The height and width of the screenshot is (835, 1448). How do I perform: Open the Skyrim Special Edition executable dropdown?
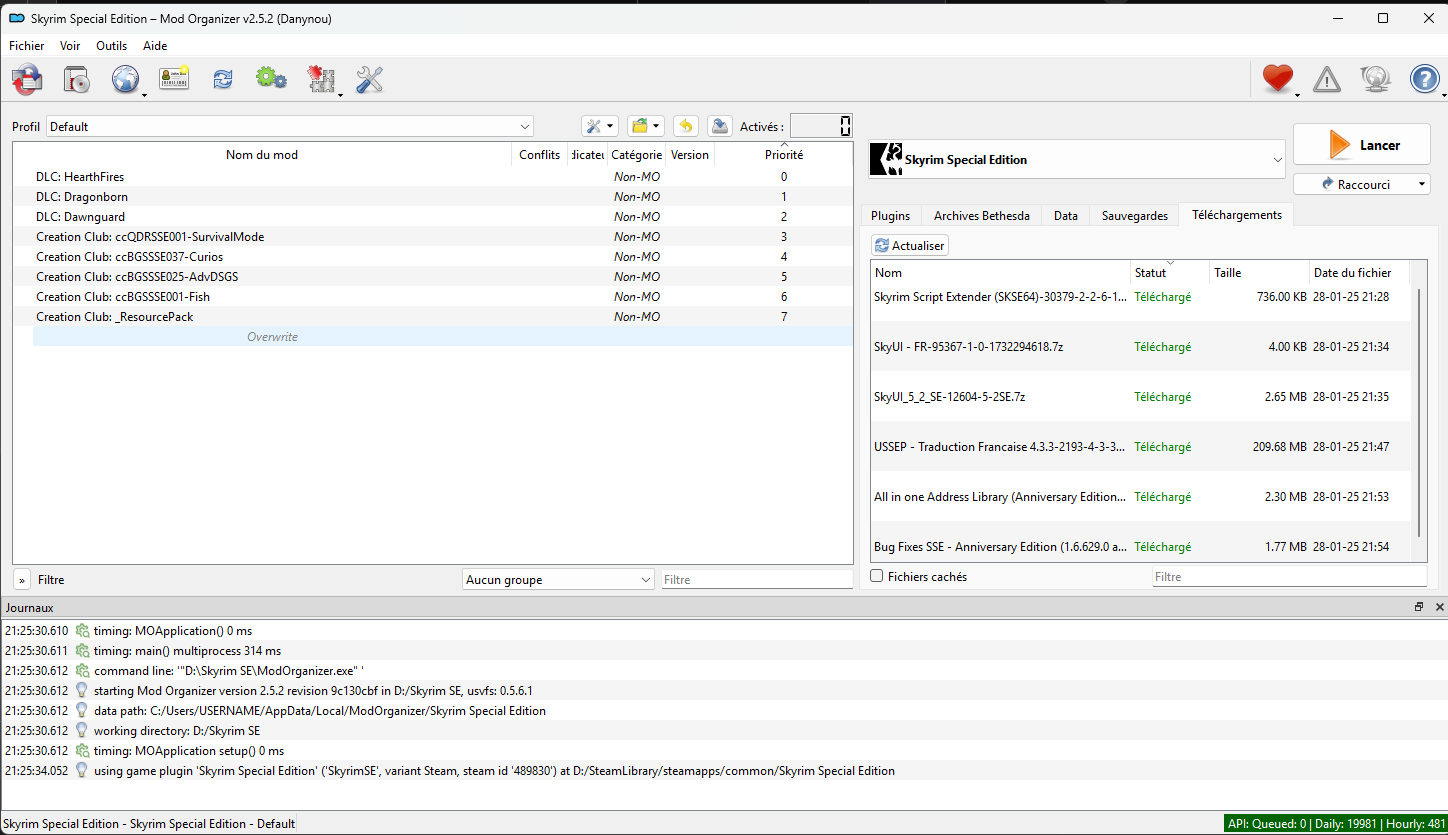pos(1077,159)
